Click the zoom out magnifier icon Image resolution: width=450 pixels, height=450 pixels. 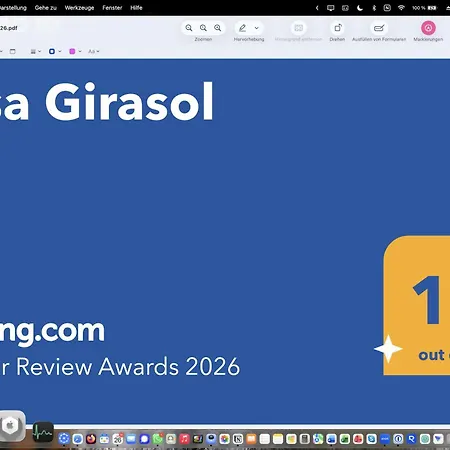(189, 28)
